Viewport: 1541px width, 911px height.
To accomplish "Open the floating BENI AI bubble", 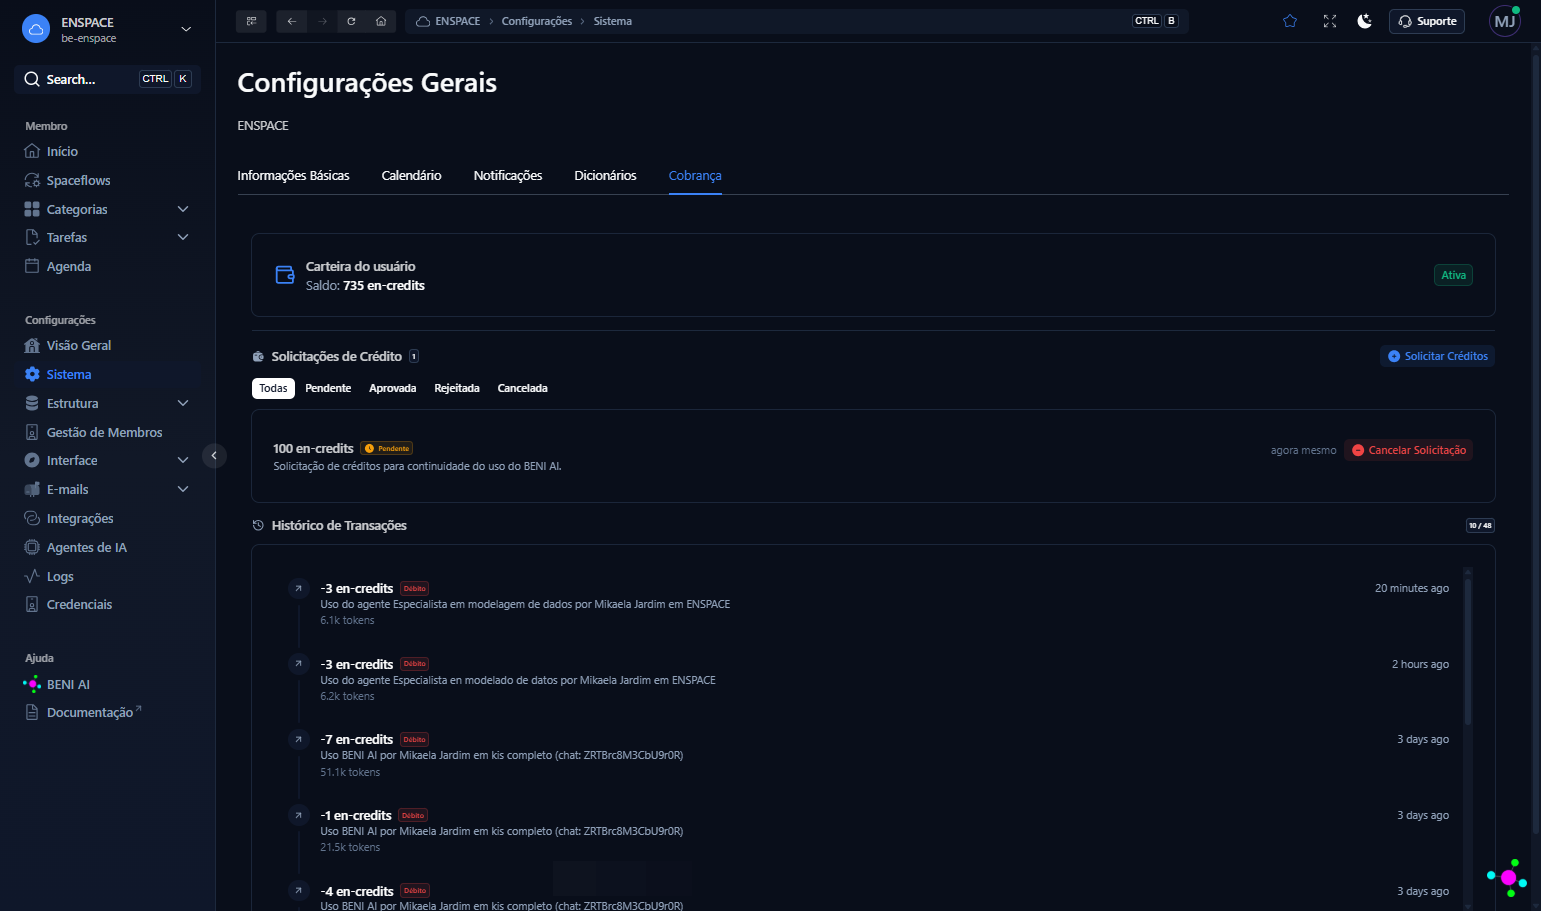I will click(1508, 878).
